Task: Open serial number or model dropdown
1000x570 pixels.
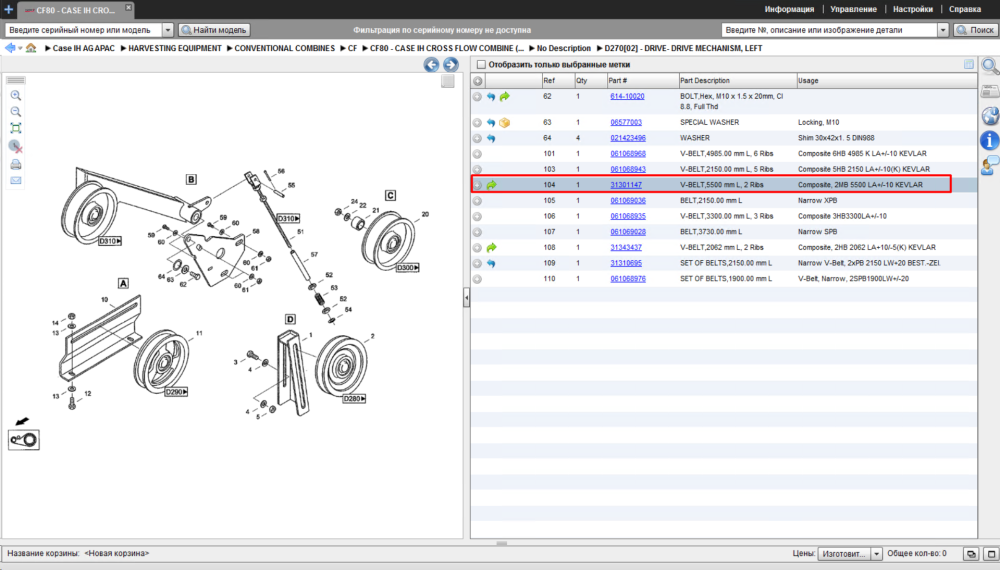Action: click(168, 30)
